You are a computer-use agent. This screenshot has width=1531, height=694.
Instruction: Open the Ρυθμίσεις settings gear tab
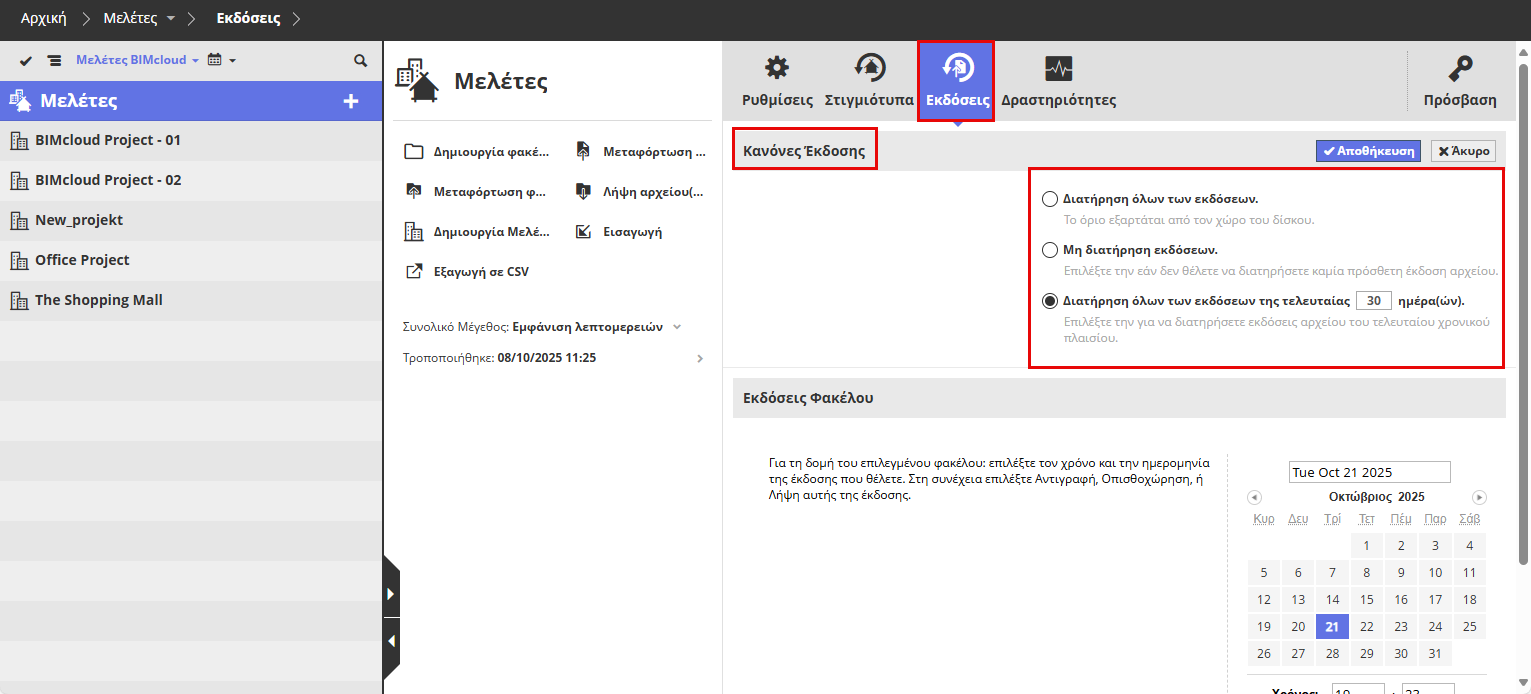777,81
